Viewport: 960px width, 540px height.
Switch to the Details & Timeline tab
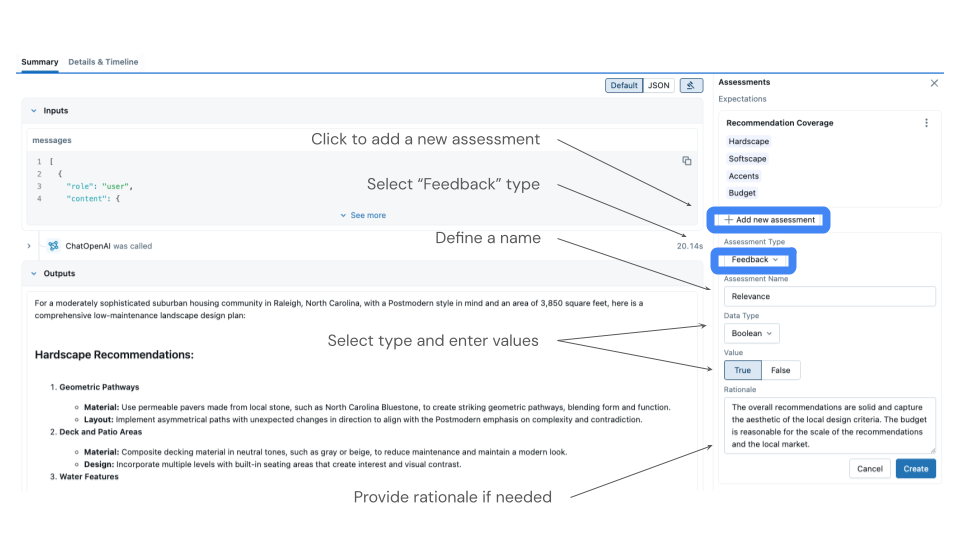[x=103, y=62]
